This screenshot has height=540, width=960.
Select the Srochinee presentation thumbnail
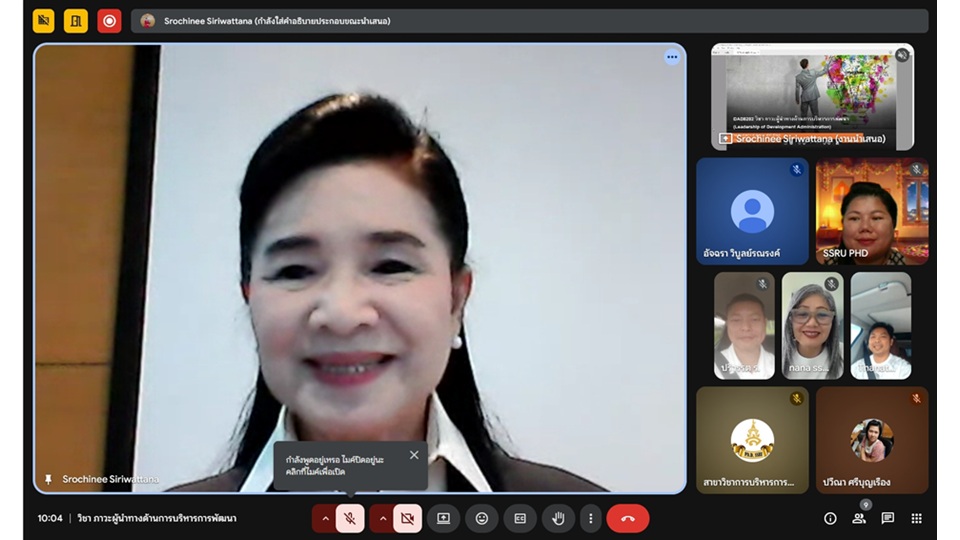point(812,96)
